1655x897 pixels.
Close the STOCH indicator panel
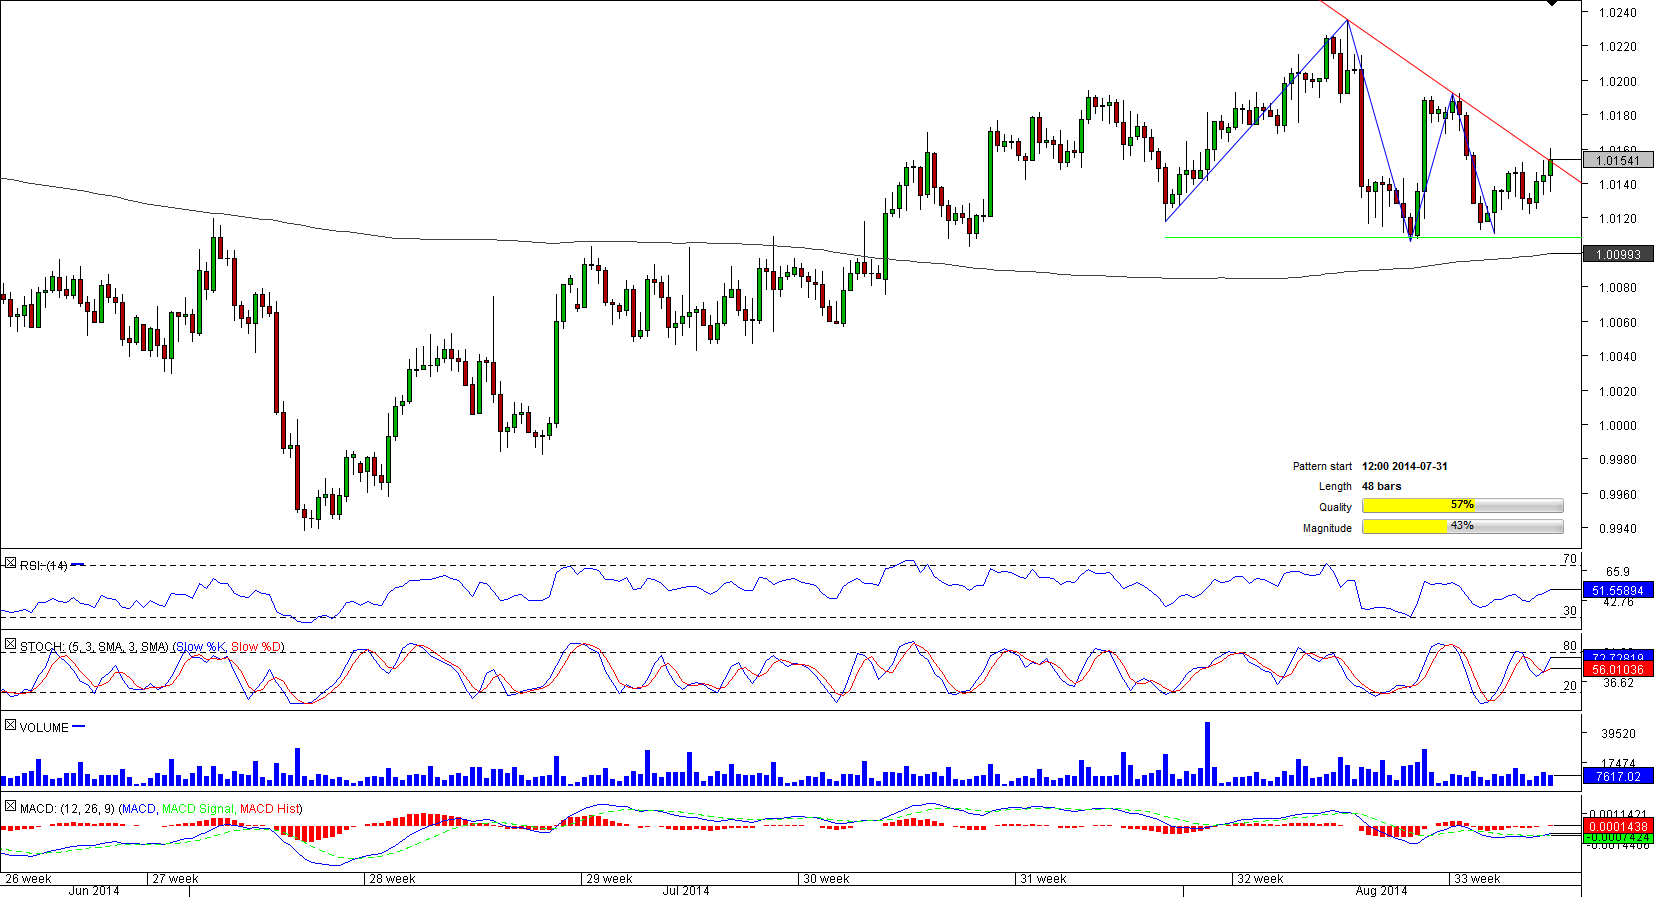point(10,646)
